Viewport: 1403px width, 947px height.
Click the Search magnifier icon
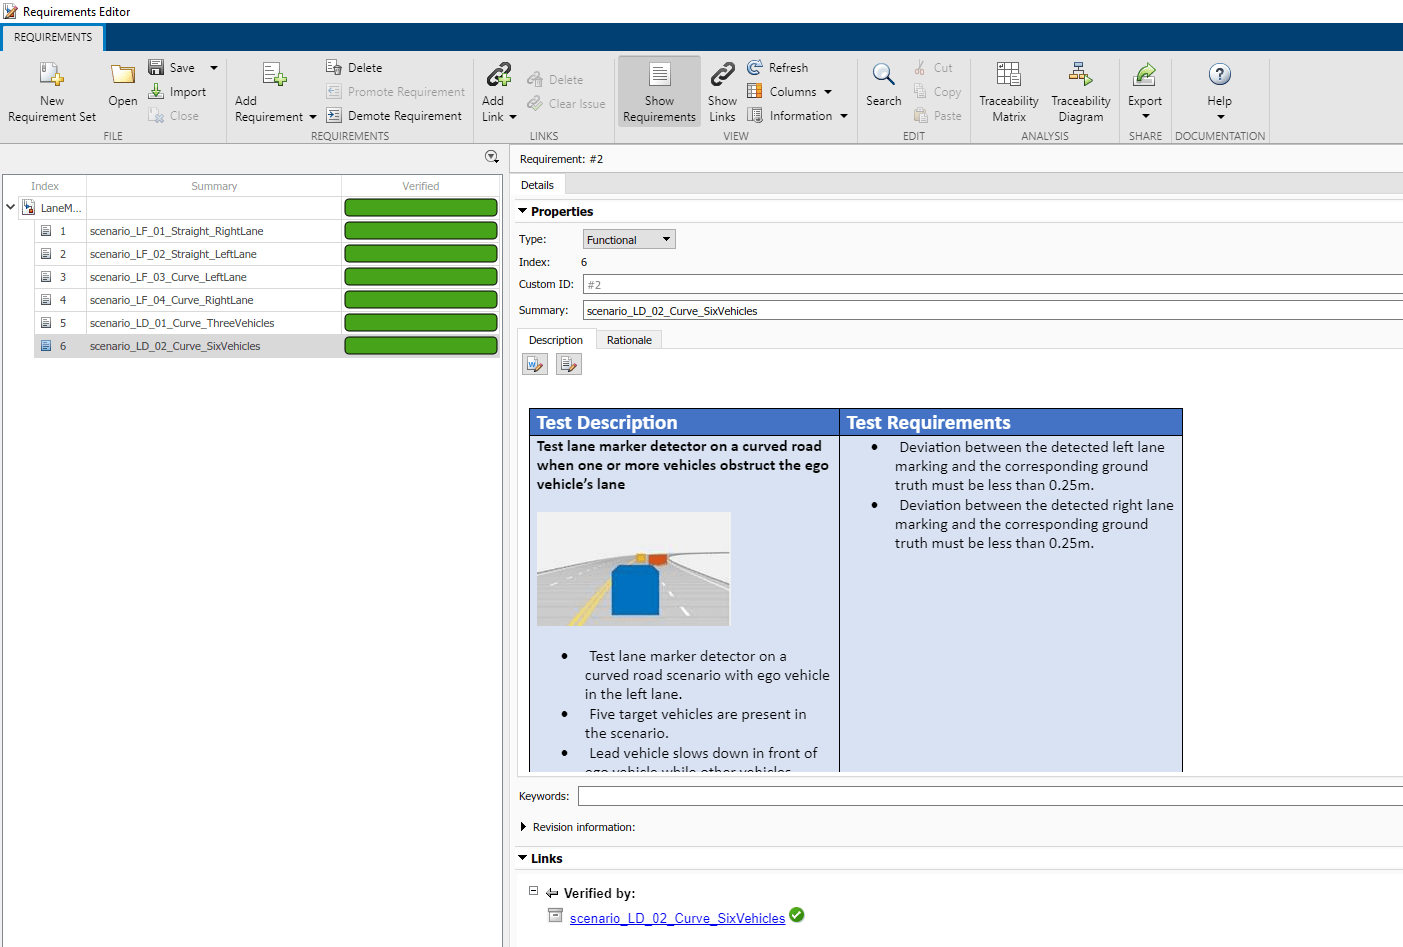tap(883, 76)
